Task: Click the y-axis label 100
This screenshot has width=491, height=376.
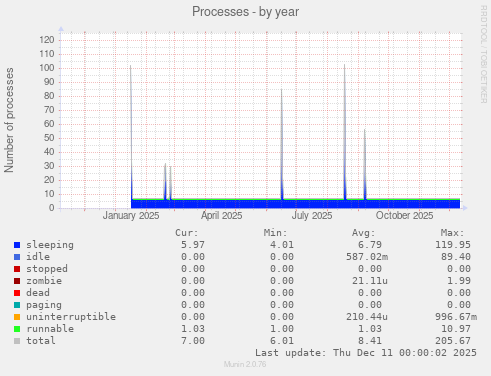Action: (x=47, y=68)
